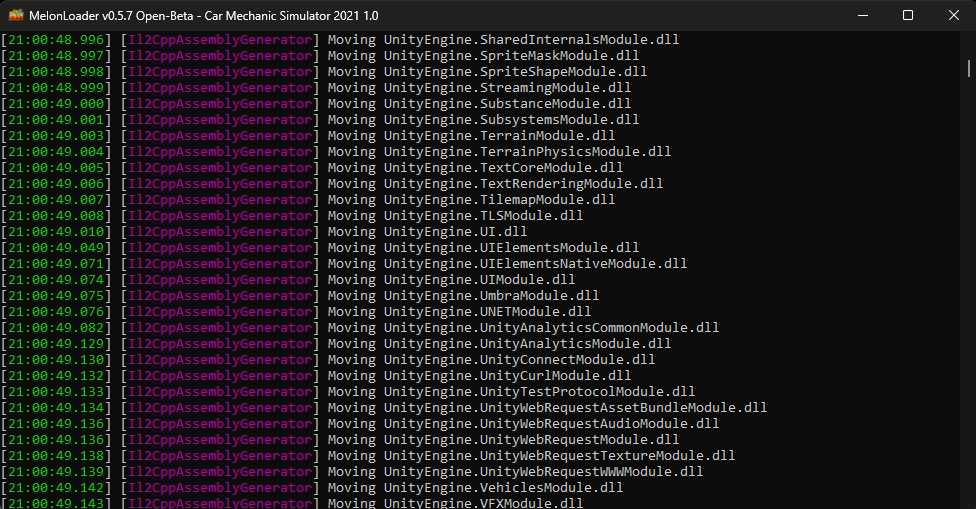
Task: Click 'UnityEngine.UnityWebRequestTextureModule.dll' line
Action: click(559, 455)
